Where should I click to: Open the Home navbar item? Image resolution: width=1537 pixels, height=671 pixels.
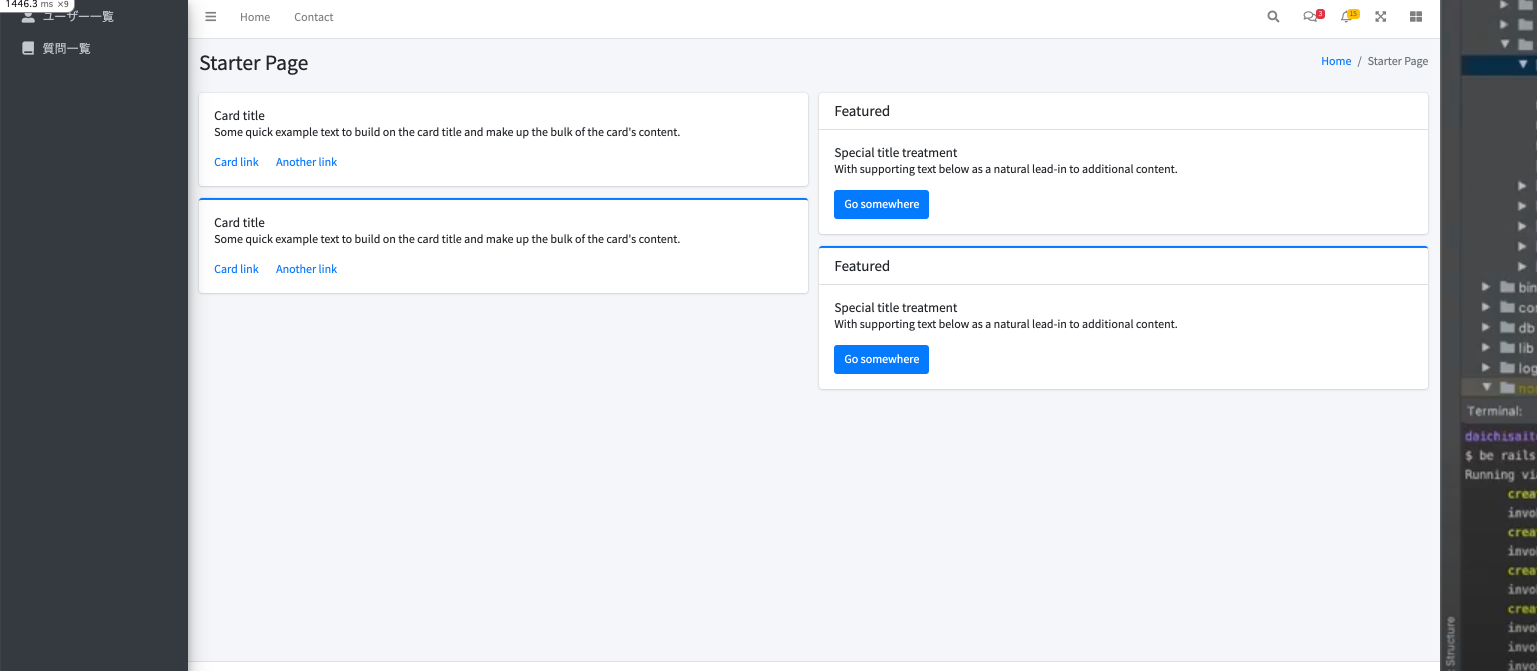pos(255,17)
